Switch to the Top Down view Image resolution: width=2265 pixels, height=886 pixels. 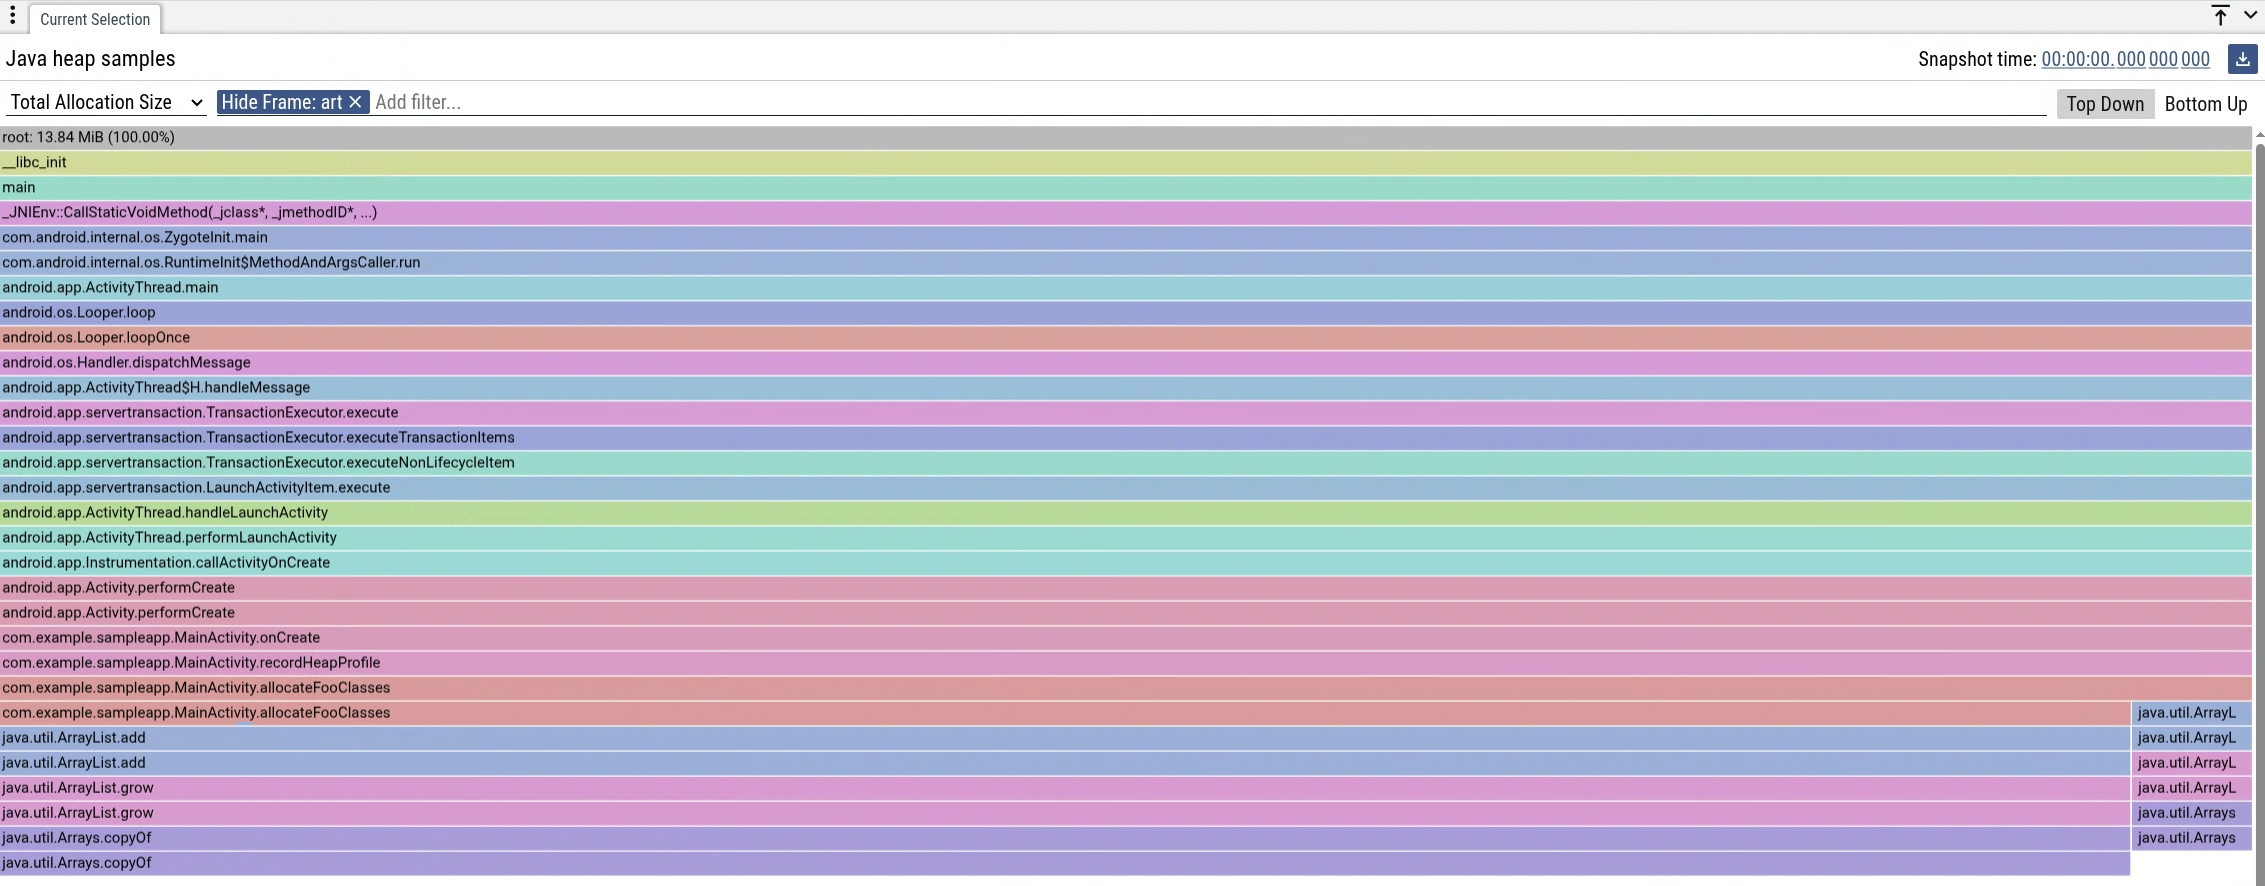(2104, 104)
